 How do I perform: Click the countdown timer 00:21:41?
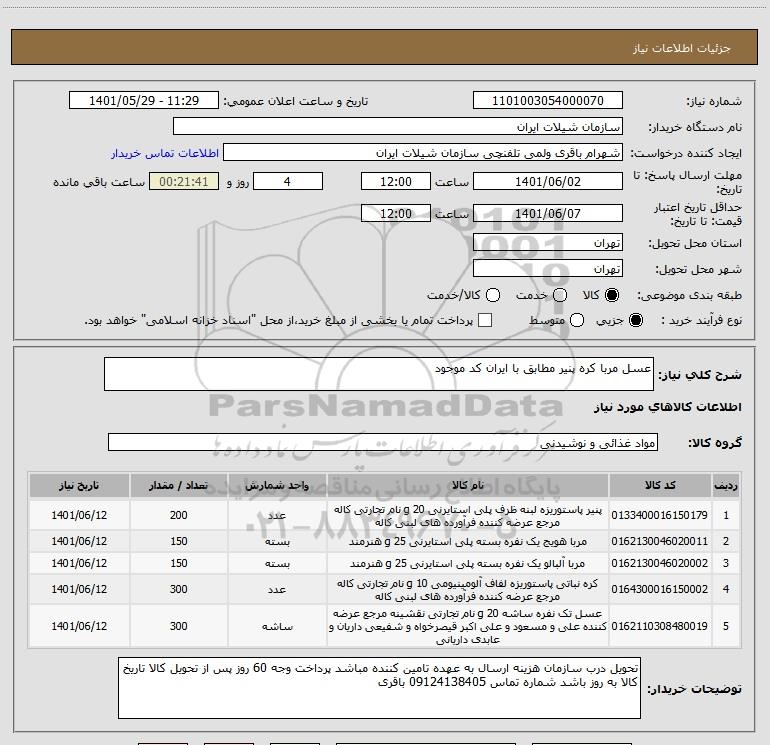point(184,182)
